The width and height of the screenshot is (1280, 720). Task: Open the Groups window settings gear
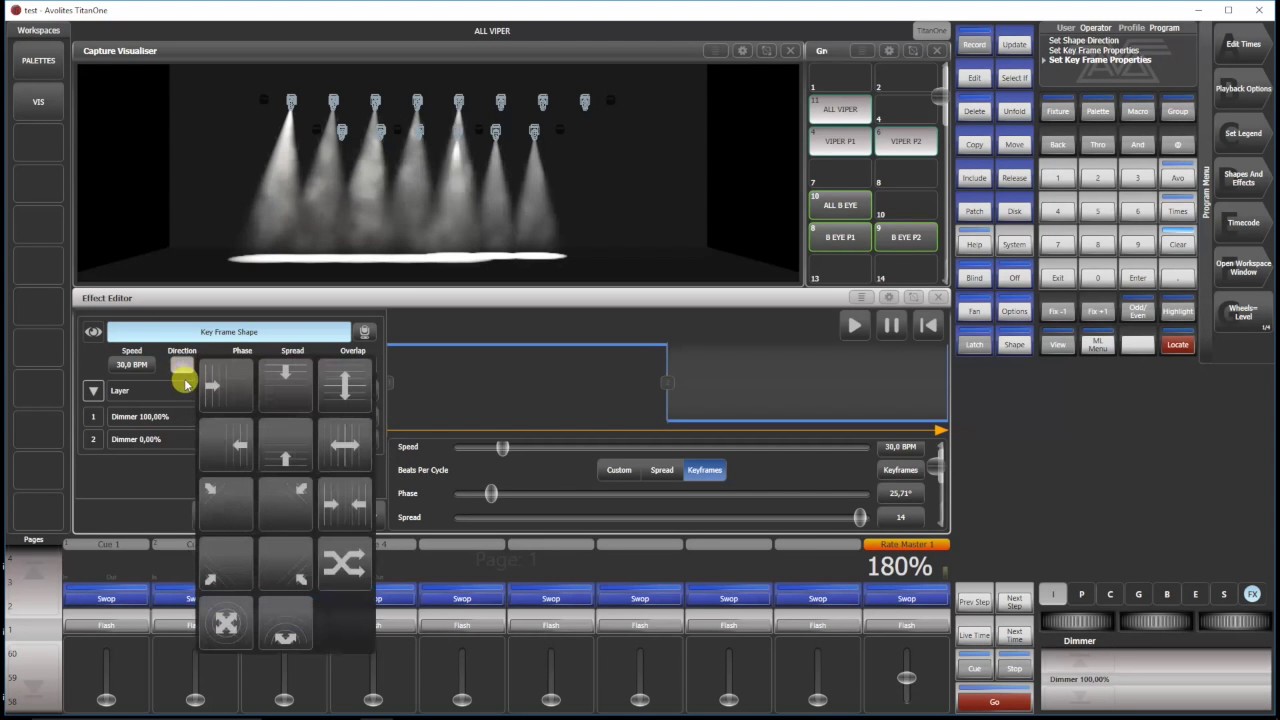tap(888, 51)
